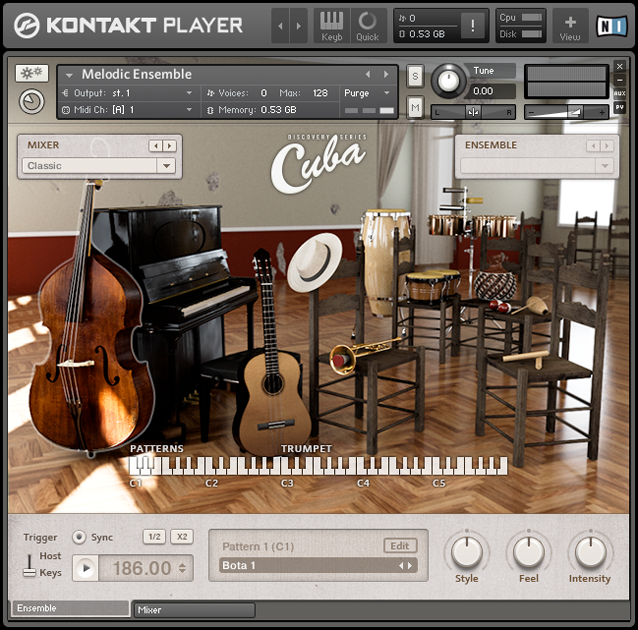The height and width of the screenshot is (630, 638).
Task: Step the 186.00 tempo arrows
Action: coord(183,568)
